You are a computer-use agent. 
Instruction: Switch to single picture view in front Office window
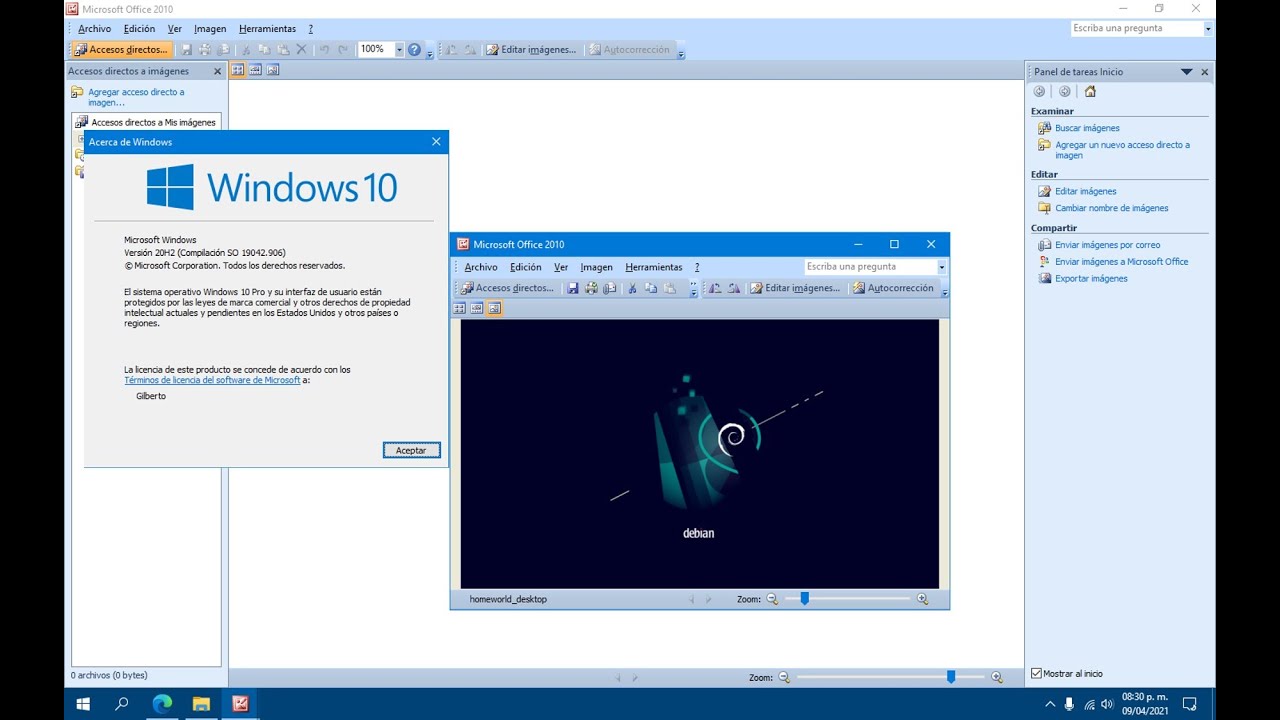[495, 308]
